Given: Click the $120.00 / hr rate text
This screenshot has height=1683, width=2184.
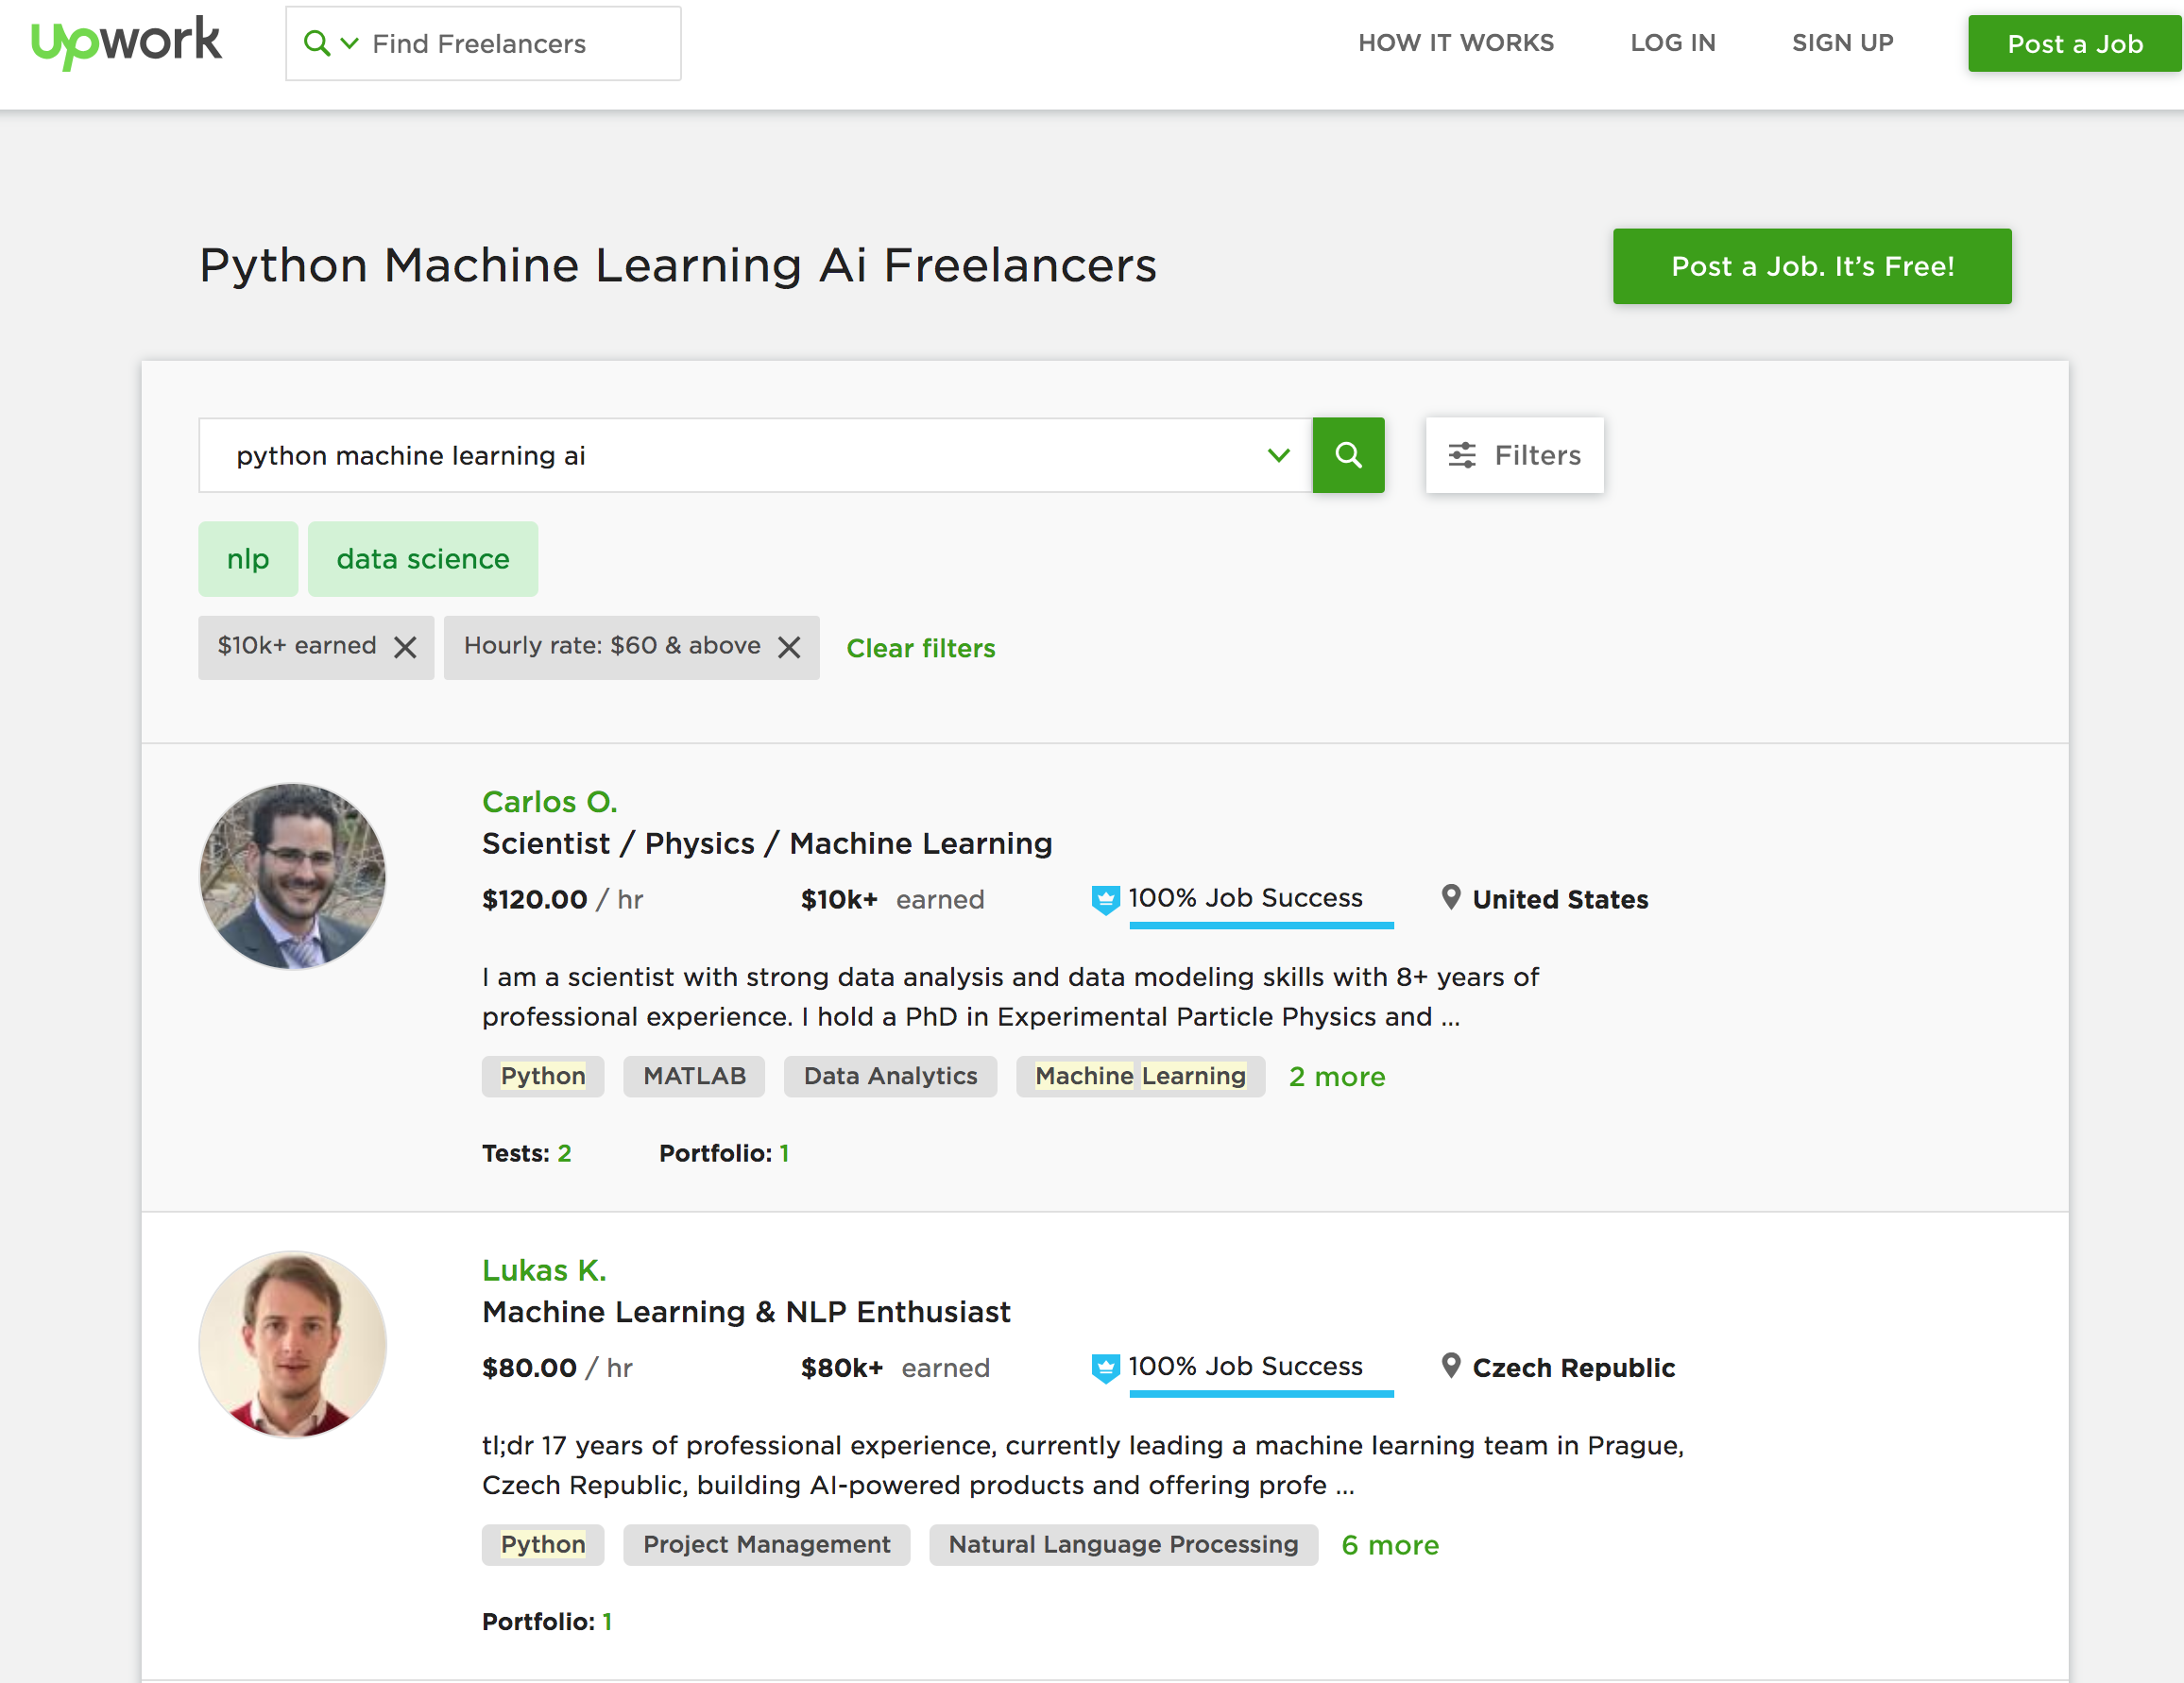Looking at the screenshot, I should [562, 899].
